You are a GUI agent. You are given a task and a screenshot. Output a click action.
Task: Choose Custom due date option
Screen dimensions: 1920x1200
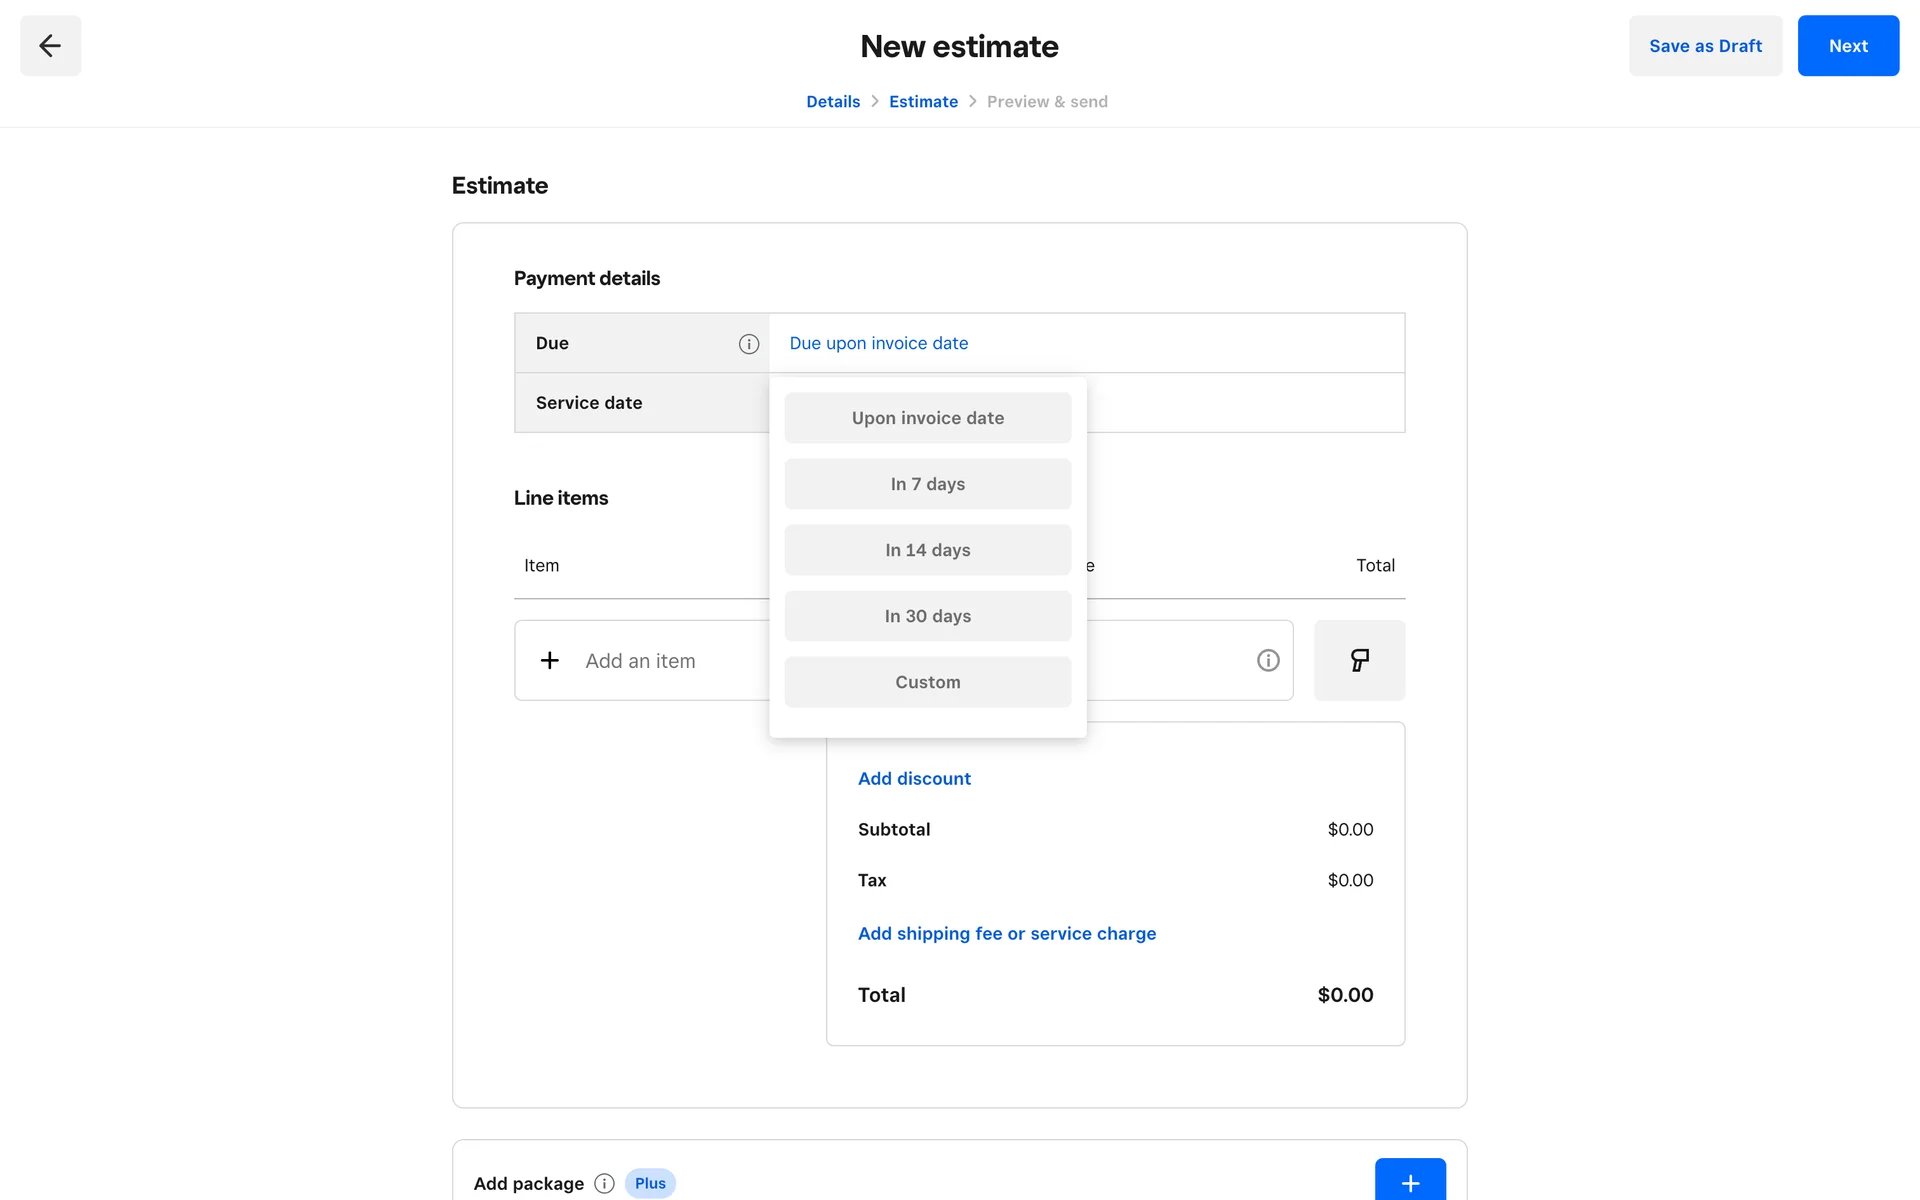pyautogui.click(x=927, y=682)
